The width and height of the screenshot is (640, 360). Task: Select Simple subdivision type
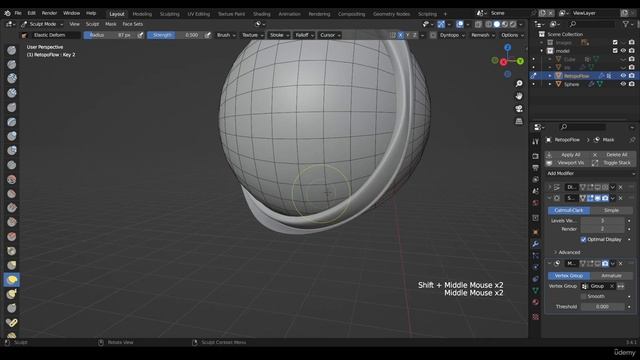(x=611, y=210)
